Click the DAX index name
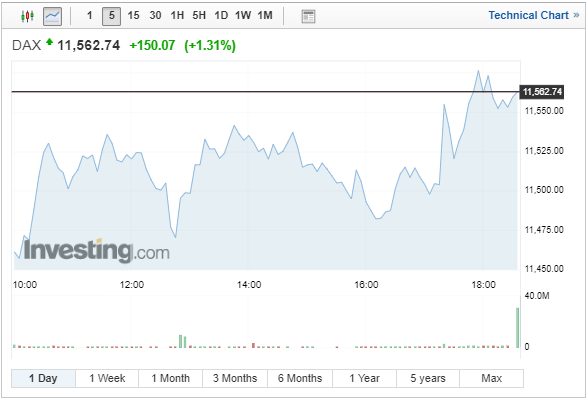Screen dimensions: 588x400 pos(26,45)
